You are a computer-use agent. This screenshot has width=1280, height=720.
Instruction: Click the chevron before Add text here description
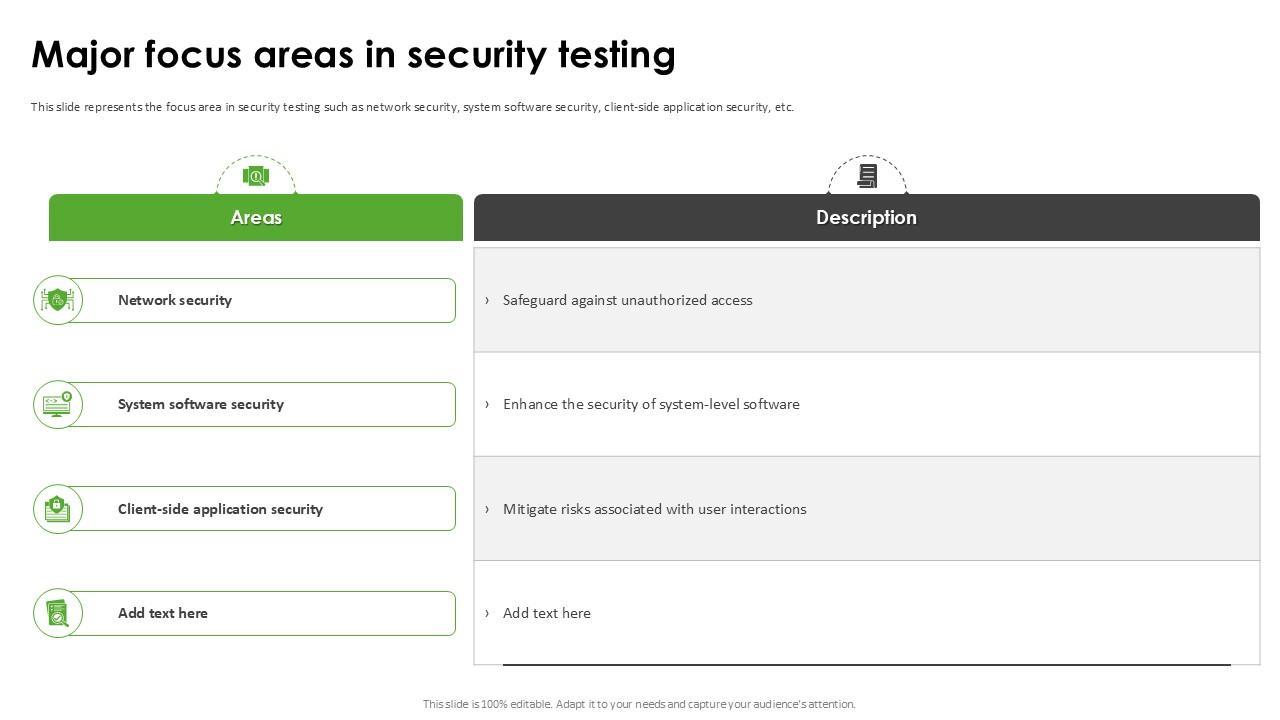[487, 613]
